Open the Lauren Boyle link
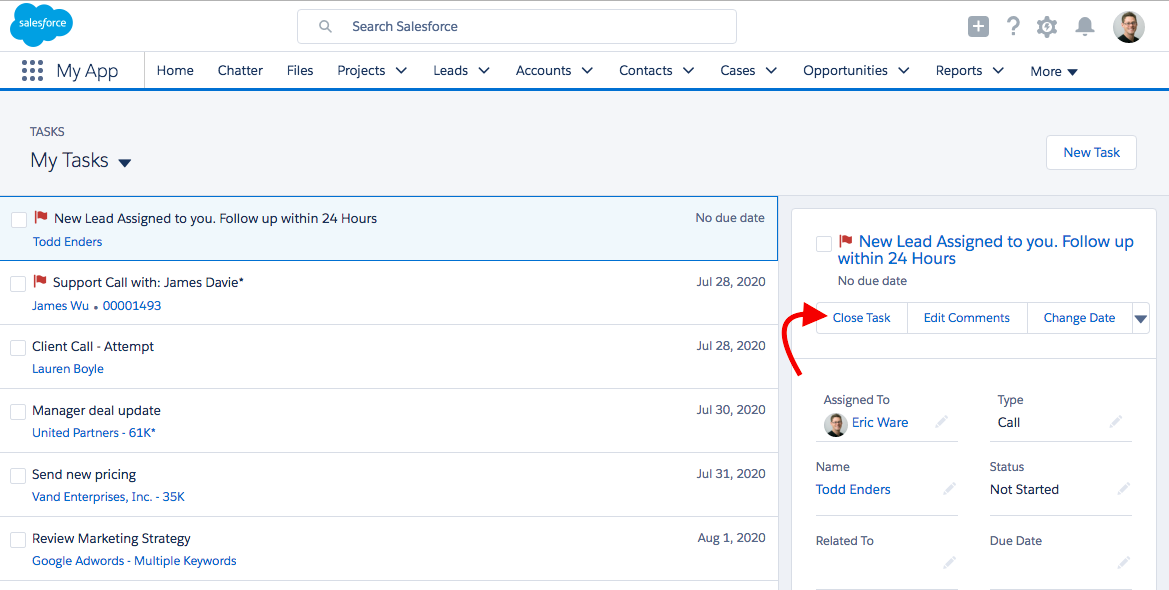 point(68,369)
